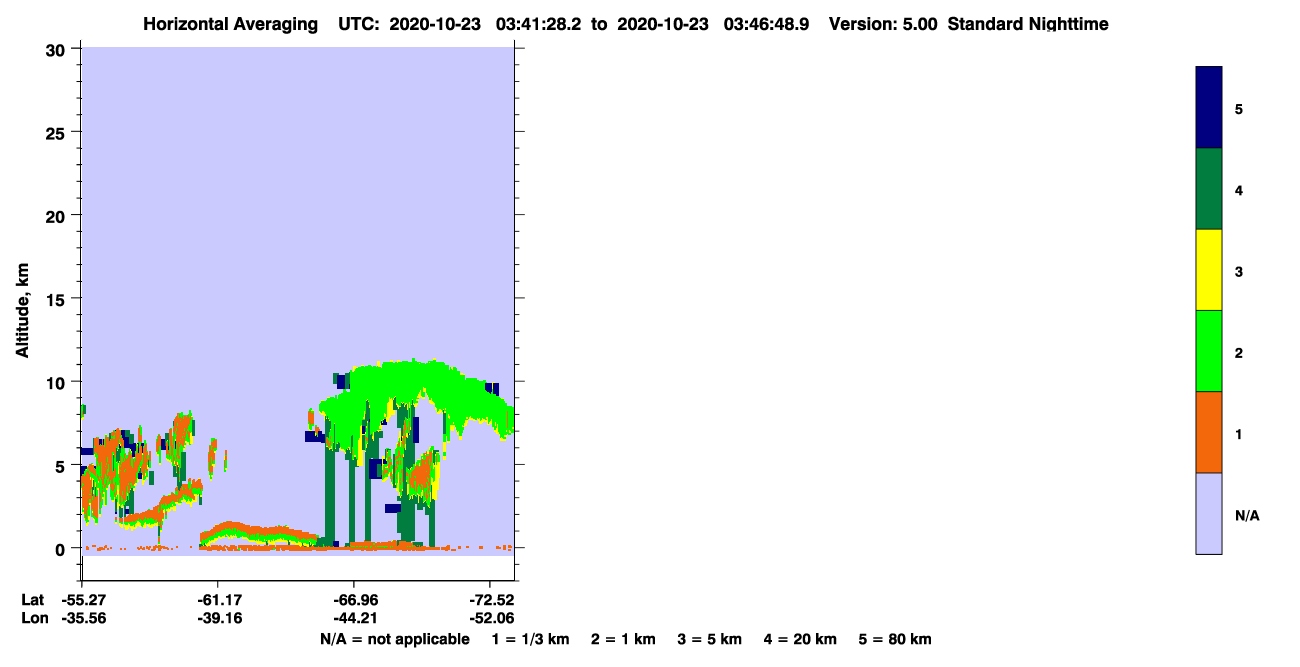This screenshot has height=667, width=1300.
Task: Click the 'Lat' row label
Action: tap(33, 600)
